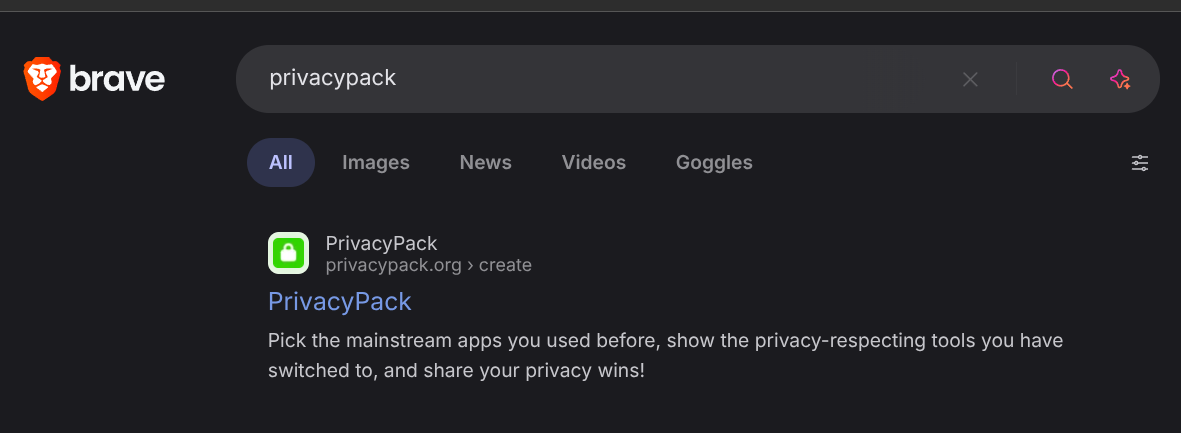
Task: Clear the search query with X
Action: click(970, 79)
